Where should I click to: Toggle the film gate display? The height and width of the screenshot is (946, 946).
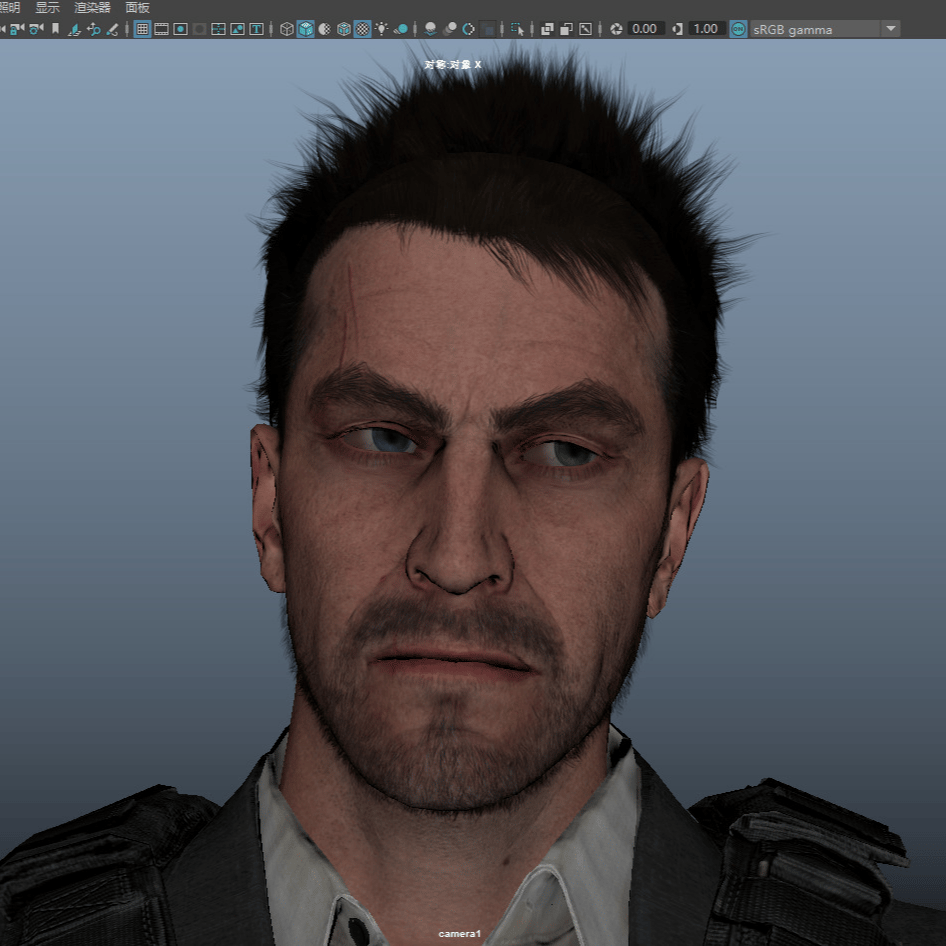161,29
